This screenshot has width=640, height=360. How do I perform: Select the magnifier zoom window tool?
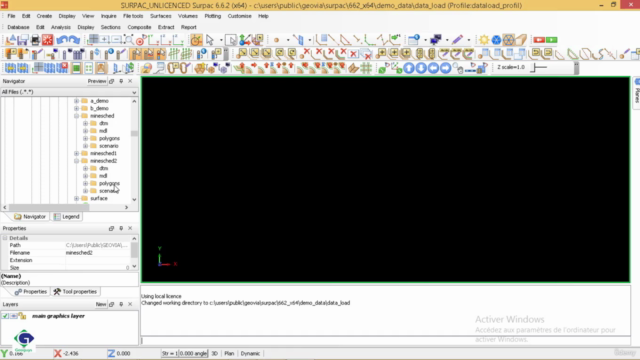[x=129, y=40]
